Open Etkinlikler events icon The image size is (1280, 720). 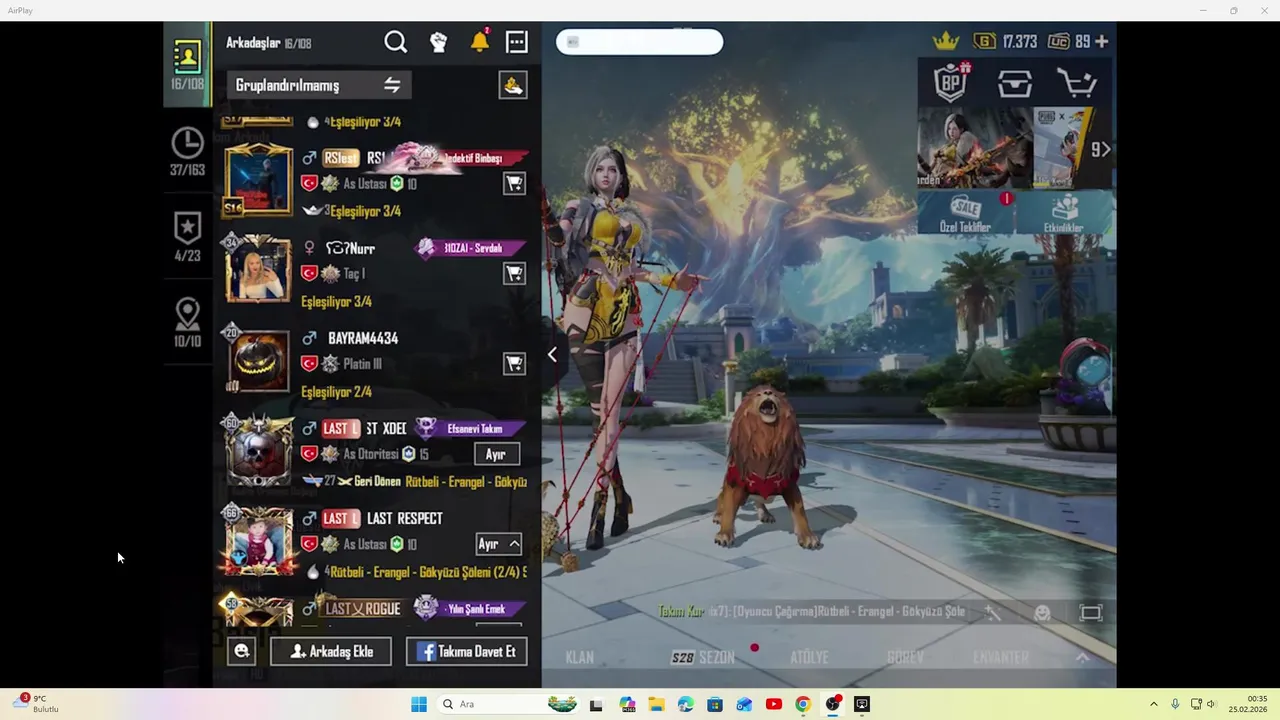tap(1064, 213)
